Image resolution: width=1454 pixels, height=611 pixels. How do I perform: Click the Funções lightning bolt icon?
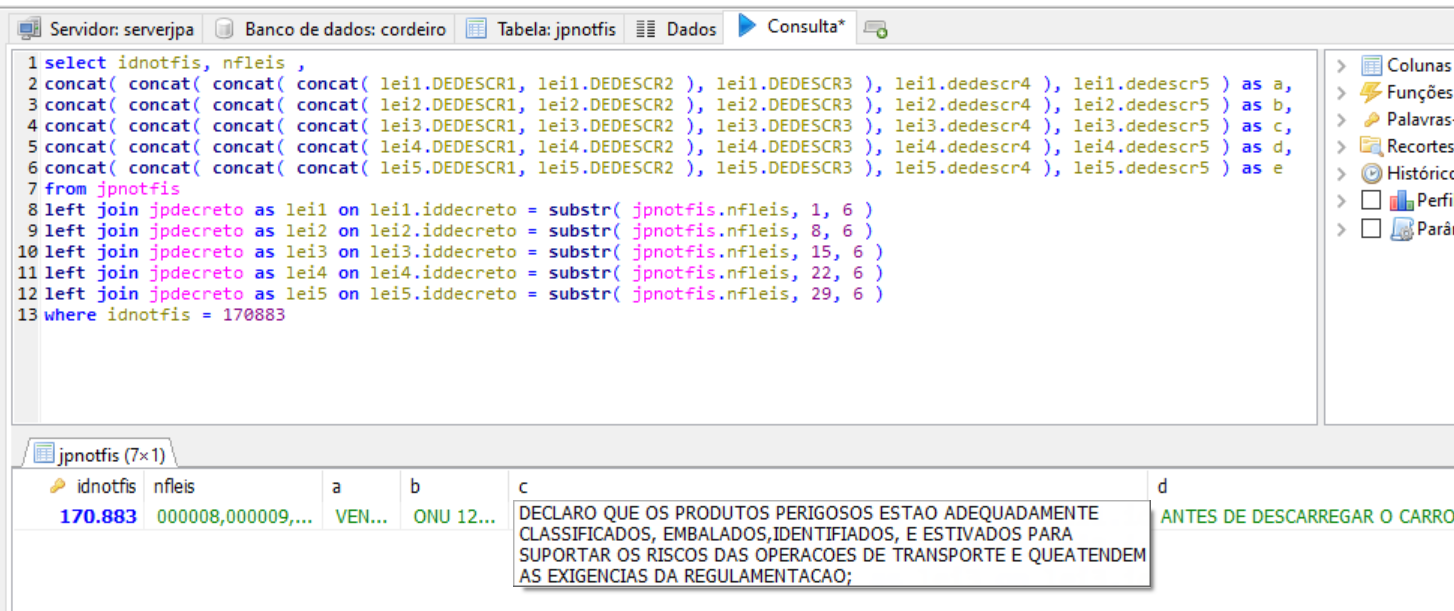click(1371, 93)
